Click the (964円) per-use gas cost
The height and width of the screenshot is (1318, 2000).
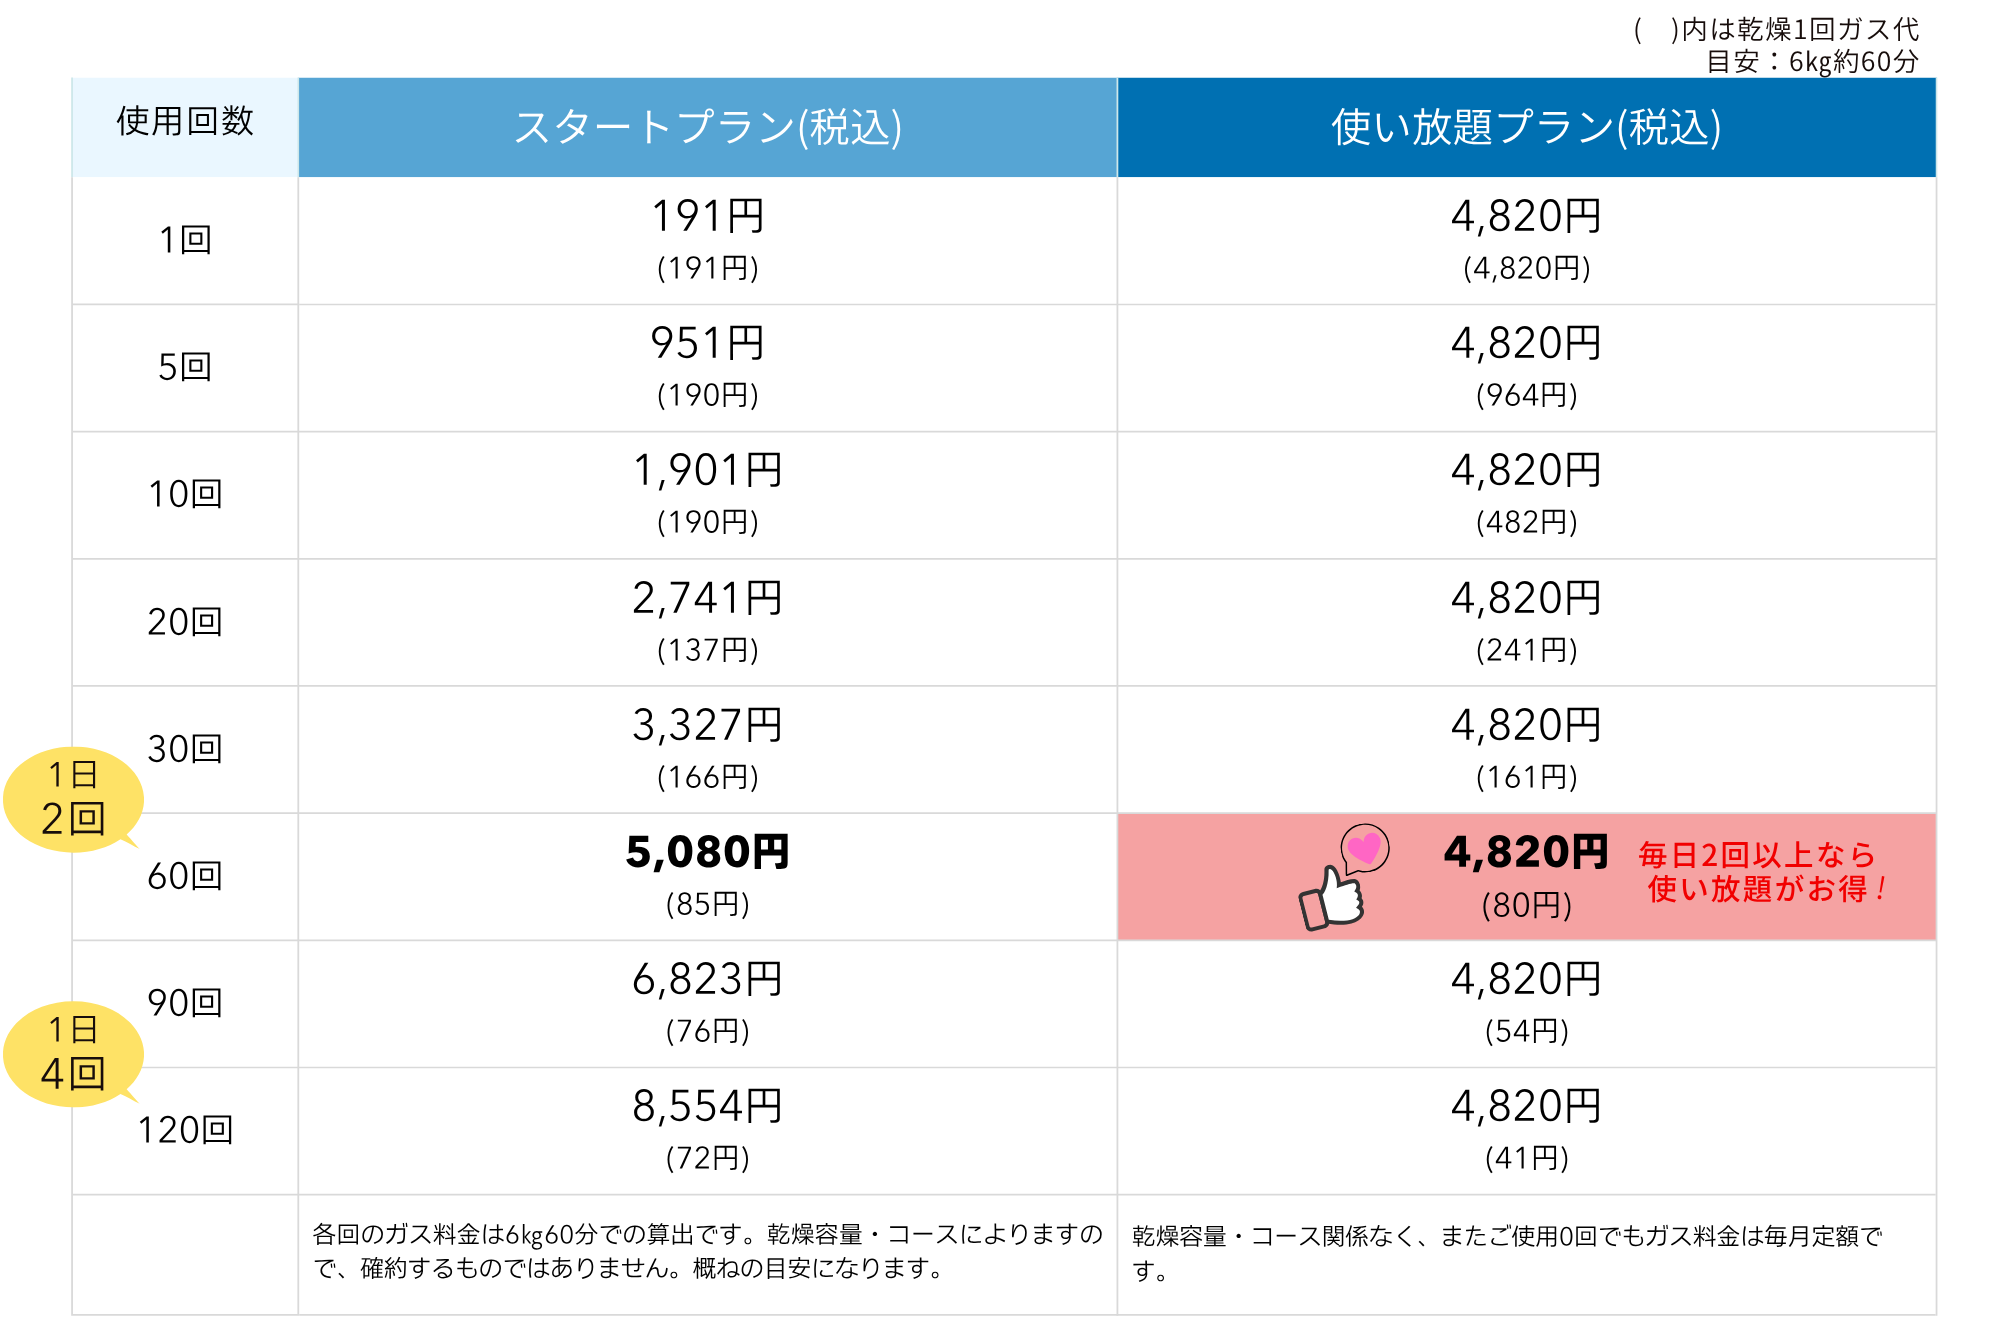tap(1526, 395)
